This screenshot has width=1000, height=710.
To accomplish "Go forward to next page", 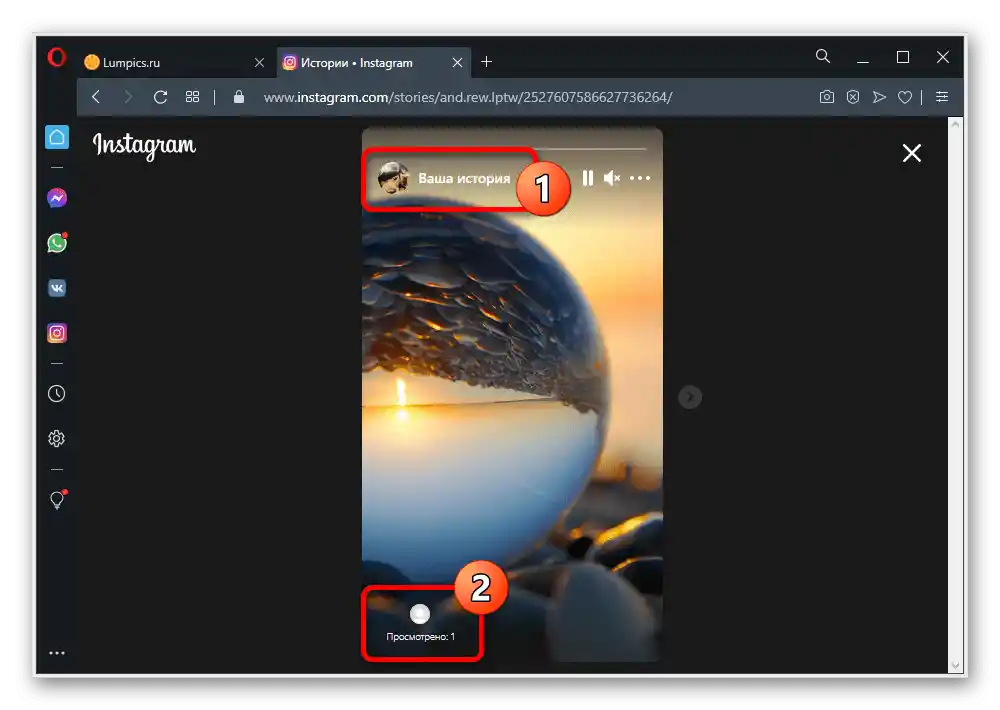I will [x=128, y=97].
